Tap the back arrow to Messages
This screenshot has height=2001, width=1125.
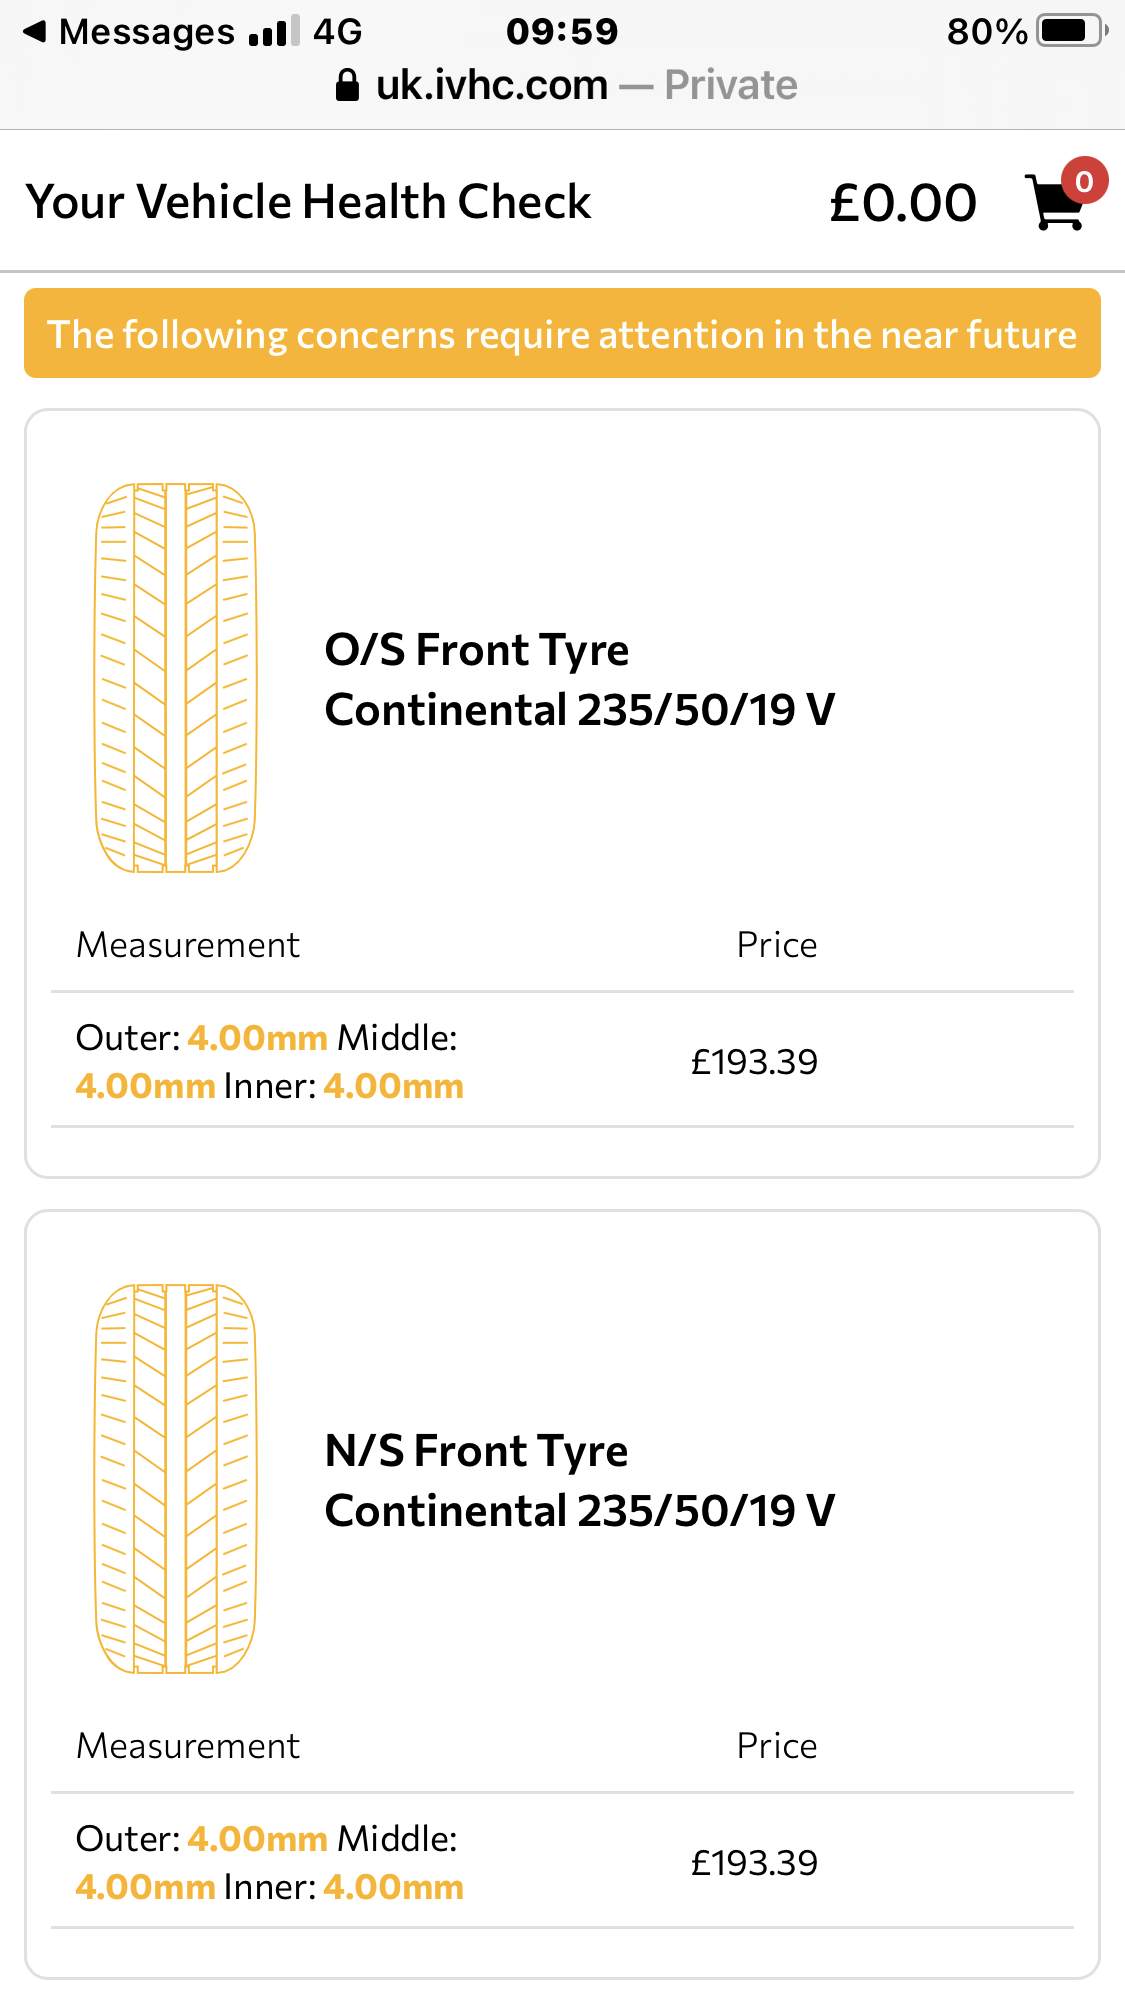(x=35, y=32)
